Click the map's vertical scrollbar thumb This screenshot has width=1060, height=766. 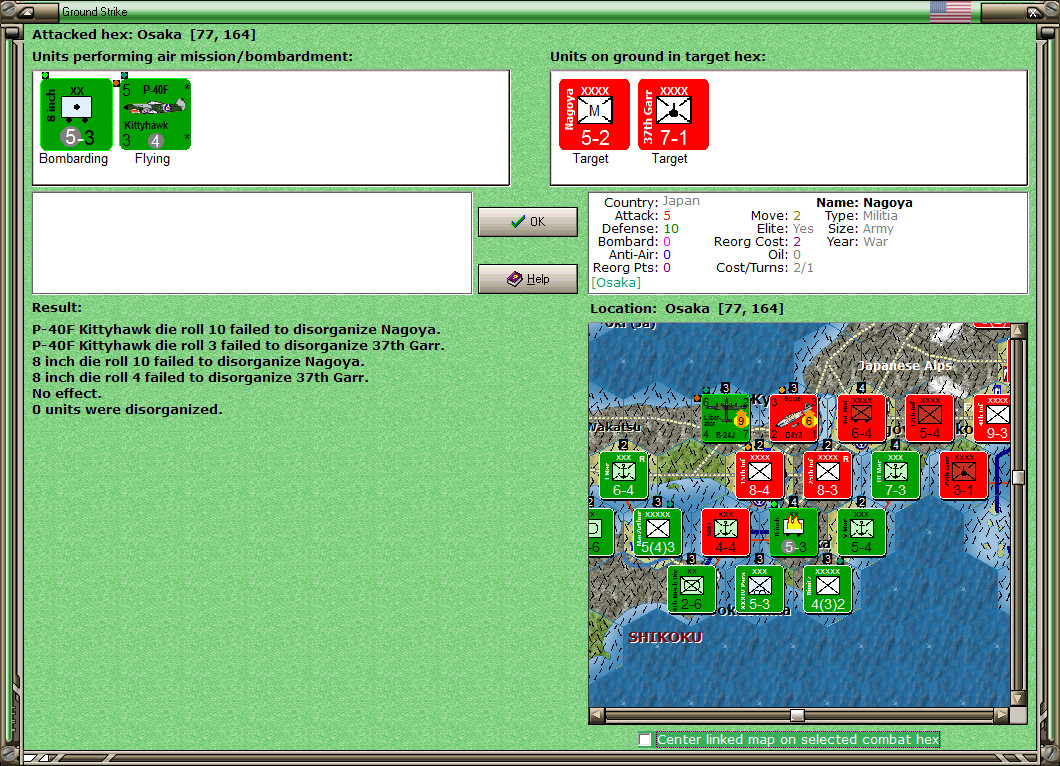(1018, 477)
